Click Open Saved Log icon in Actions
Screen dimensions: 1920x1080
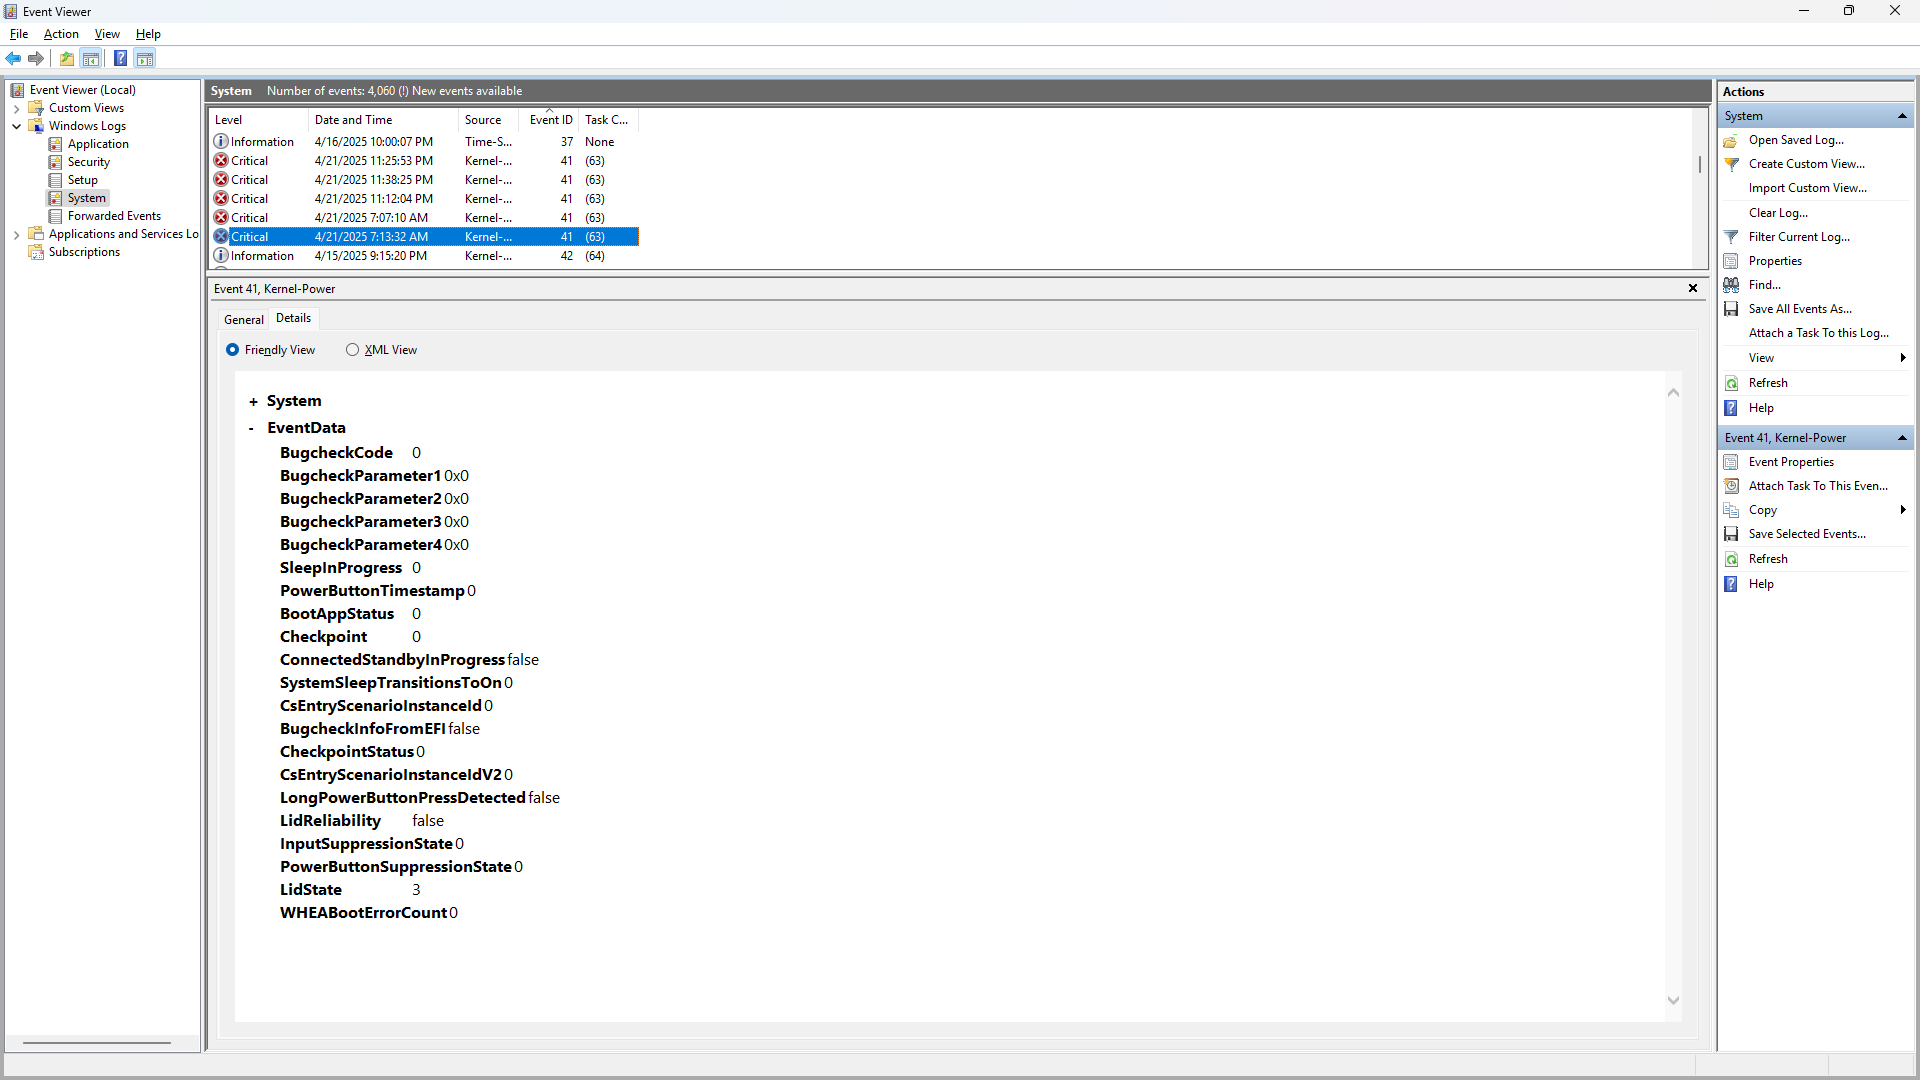[1731, 141]
